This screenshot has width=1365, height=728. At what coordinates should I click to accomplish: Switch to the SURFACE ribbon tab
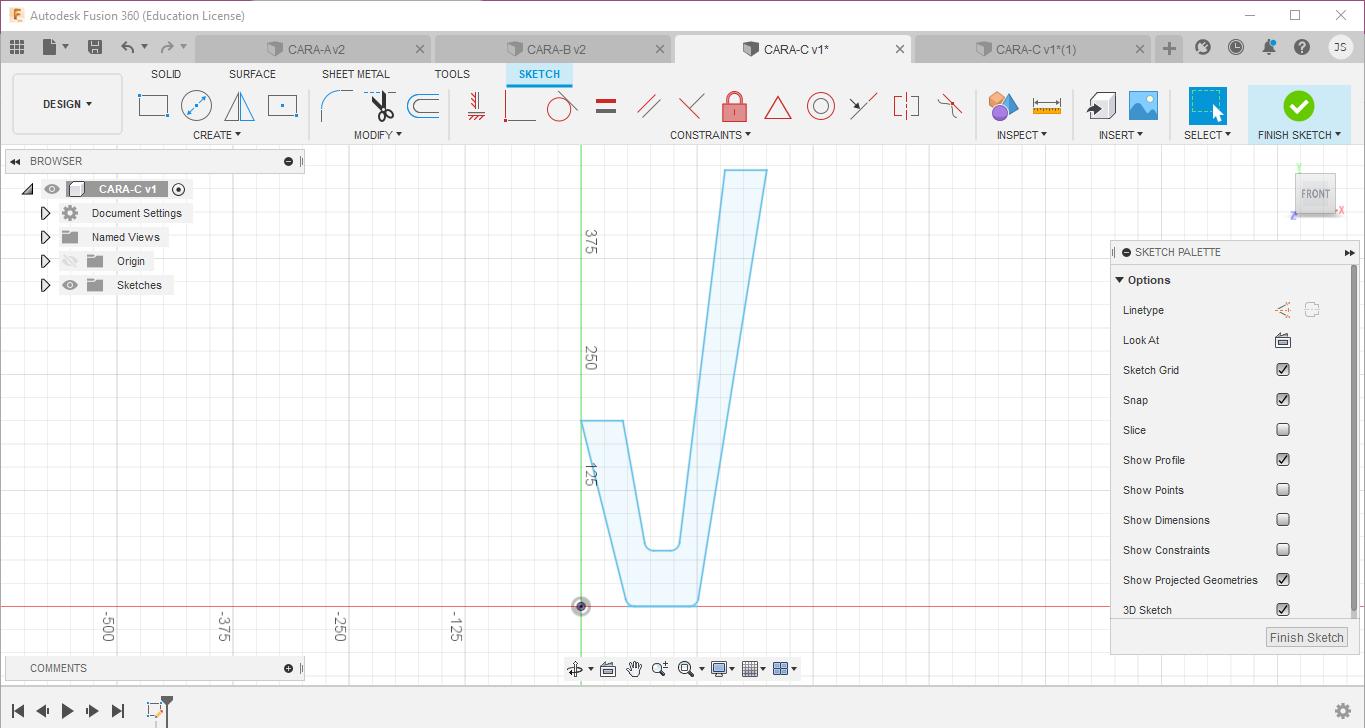point(252,74)
